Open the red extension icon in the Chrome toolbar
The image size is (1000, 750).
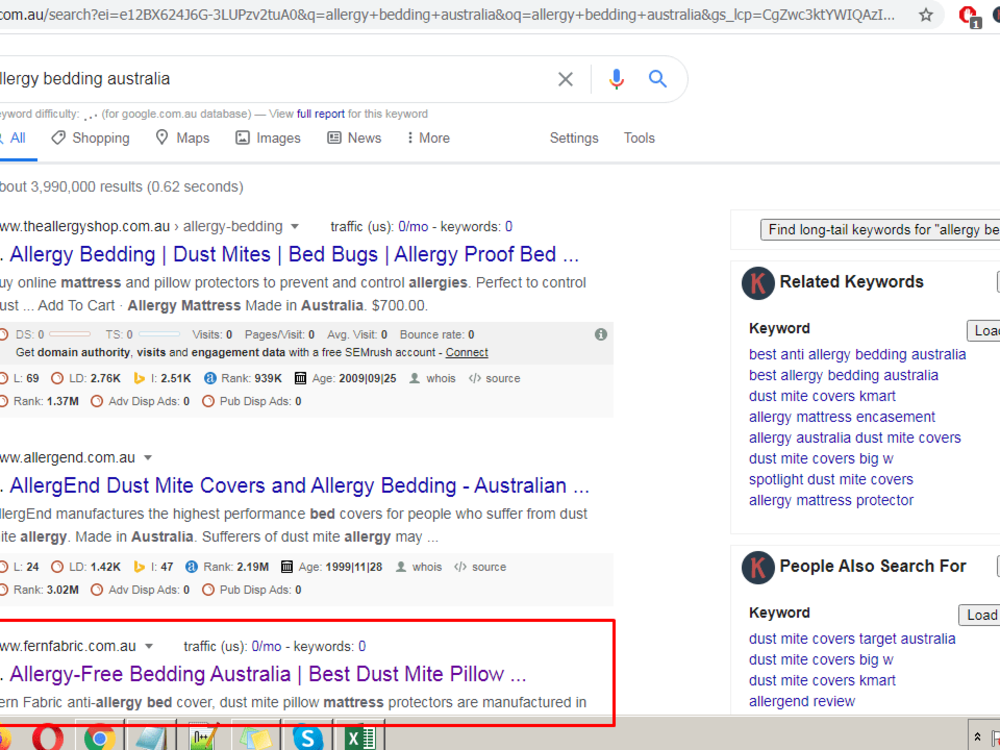click(x=969, y=15)
